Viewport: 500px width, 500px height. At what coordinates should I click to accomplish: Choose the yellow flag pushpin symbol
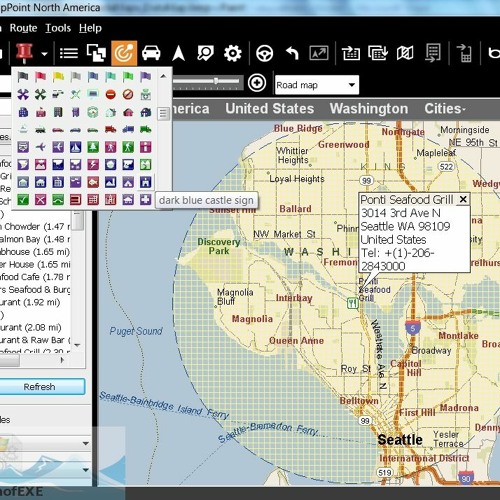58,77
